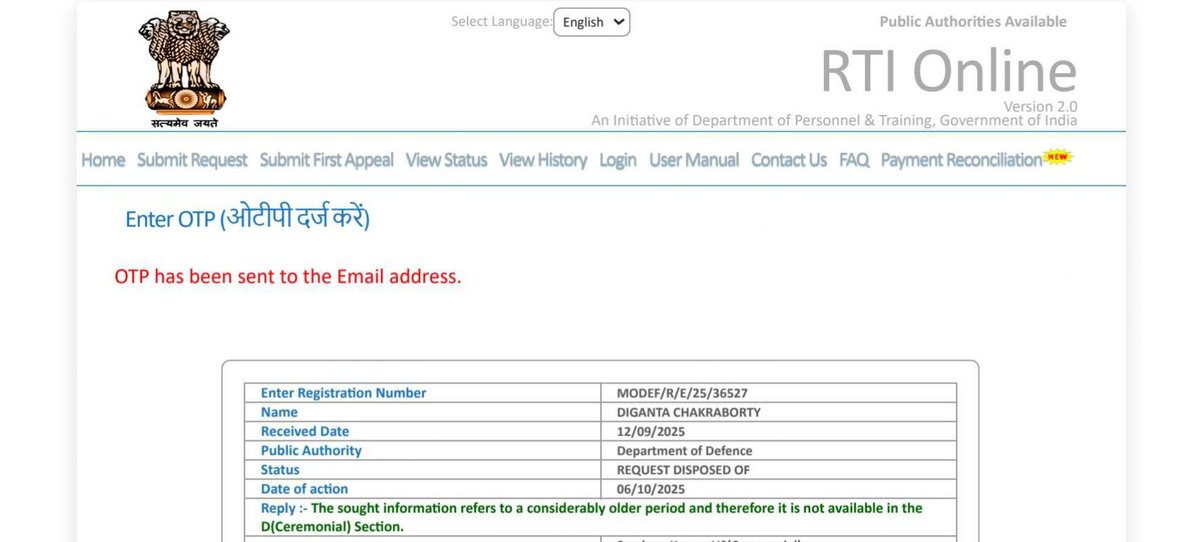Image resolution: width=1200 pixels, height=542 pixels.
Task: Click REQUEST DISPOSED OF status value
Action: click(683, 469)
